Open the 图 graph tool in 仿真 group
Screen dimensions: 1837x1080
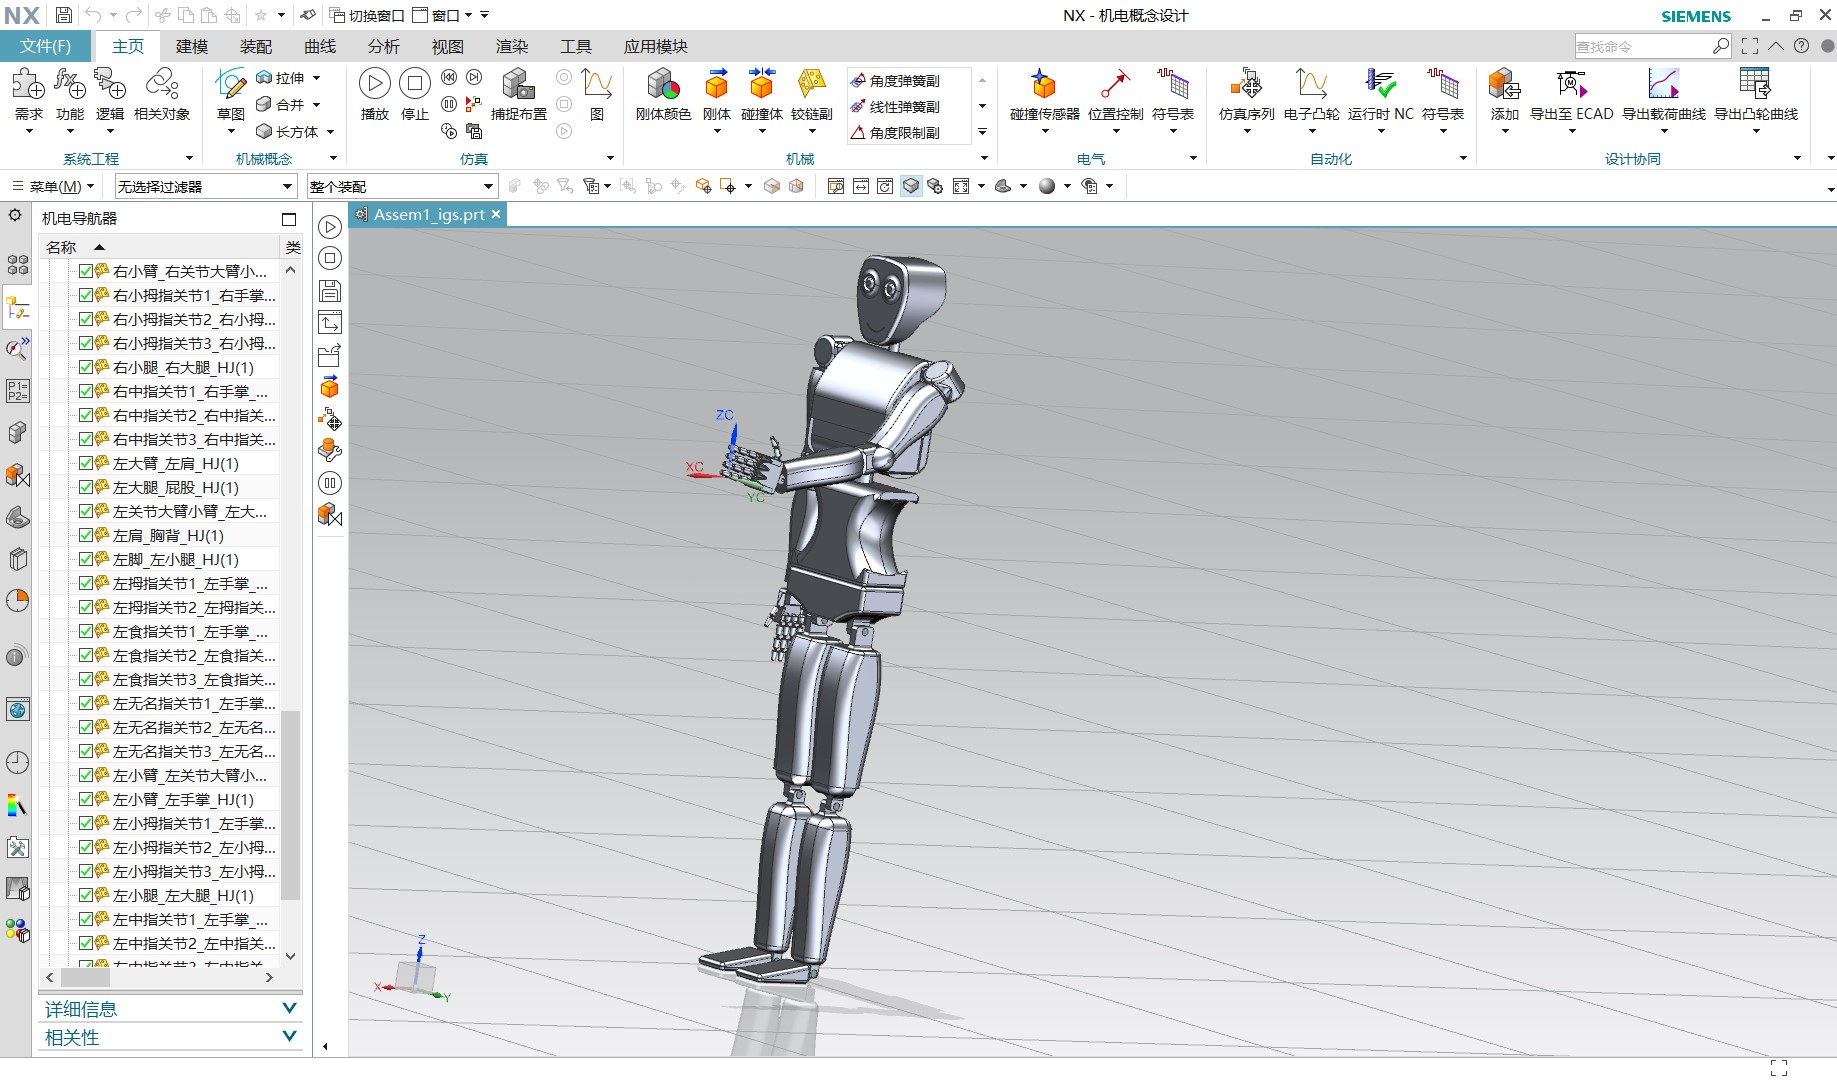click(x=597, y=84)
